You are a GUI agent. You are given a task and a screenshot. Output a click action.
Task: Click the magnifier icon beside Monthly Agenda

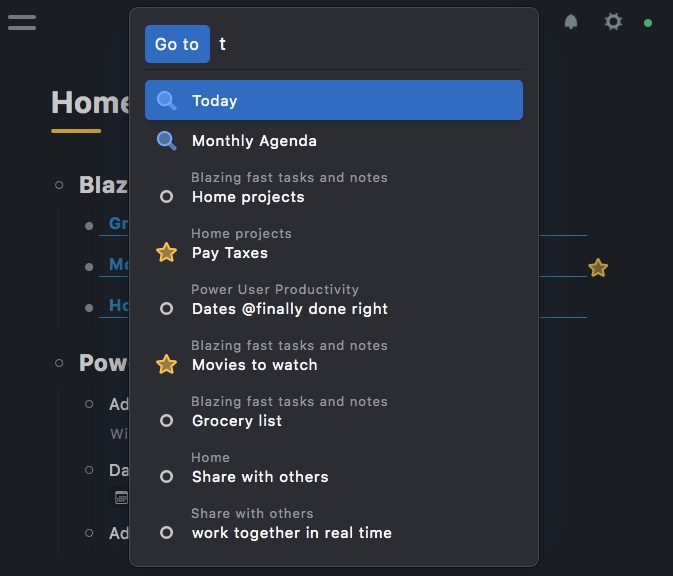167,141
